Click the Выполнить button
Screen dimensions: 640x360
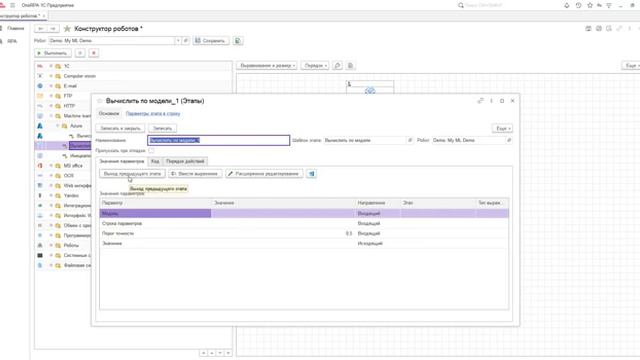pos(53,53)
